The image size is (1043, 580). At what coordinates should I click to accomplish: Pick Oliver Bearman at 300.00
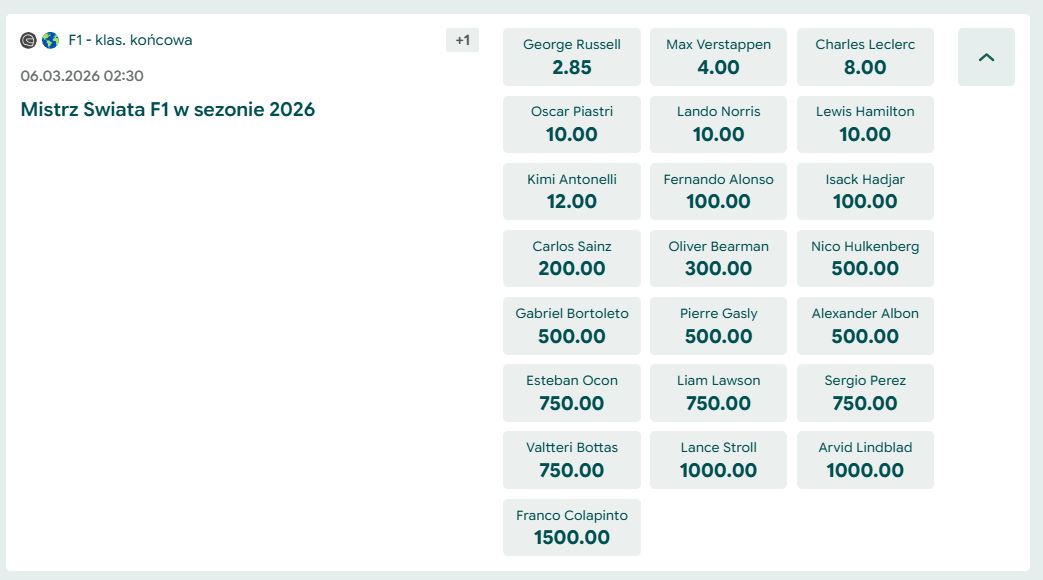(718, 258)
